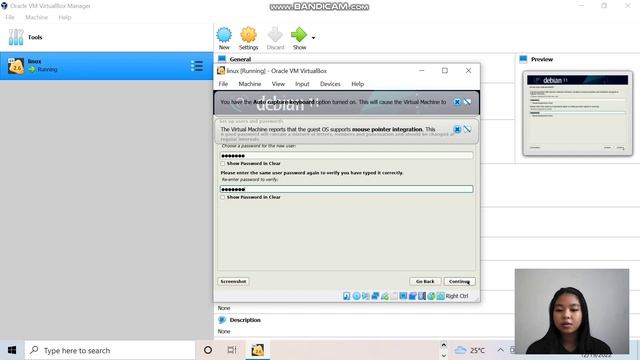Open the Windows Start menu
Image resolution: width=640 pixels, height=360 pixels.
coord(12,350)
